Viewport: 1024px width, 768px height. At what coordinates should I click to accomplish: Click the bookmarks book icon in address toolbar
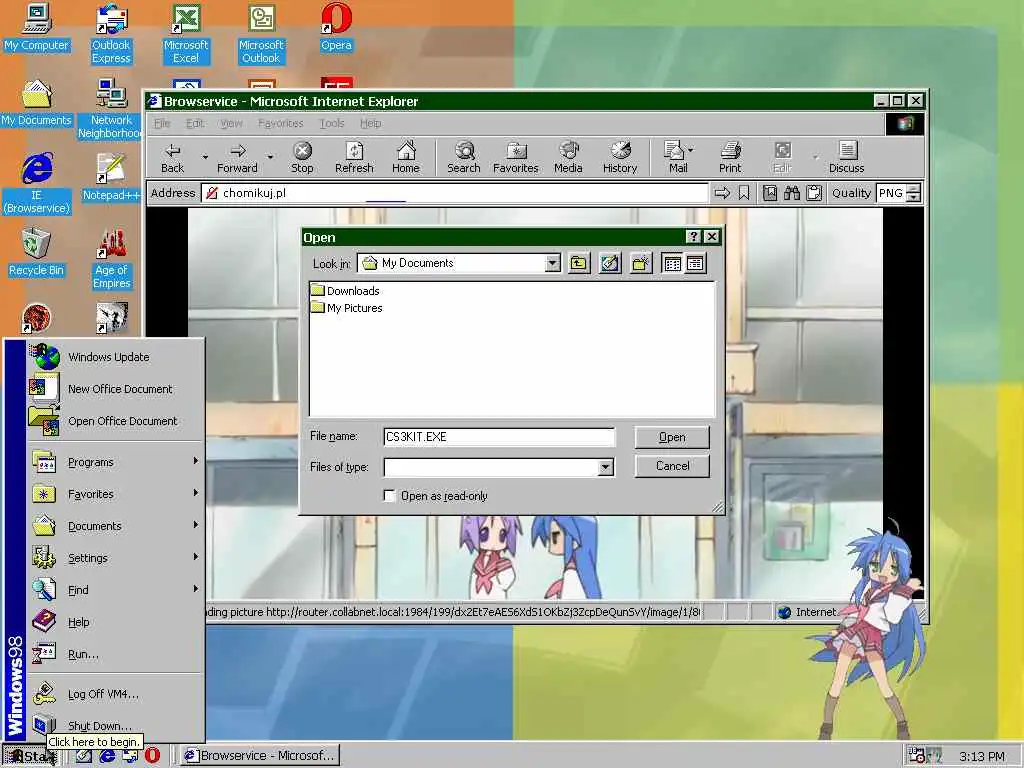click(770, 193)
